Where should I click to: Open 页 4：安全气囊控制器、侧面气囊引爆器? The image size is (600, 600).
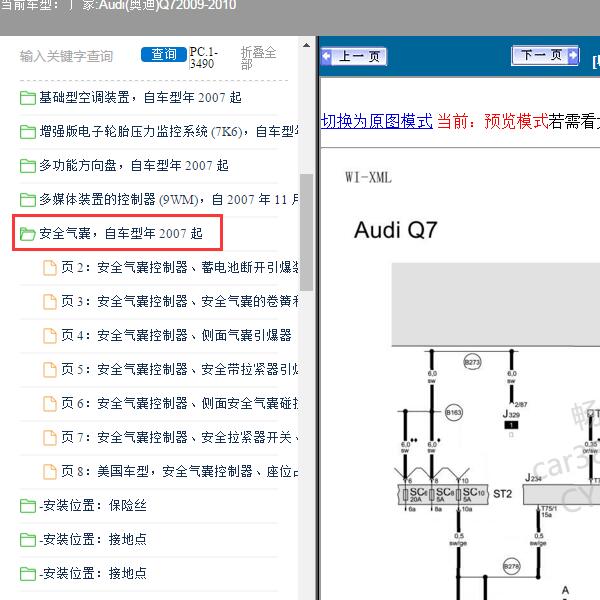[176, 335]
